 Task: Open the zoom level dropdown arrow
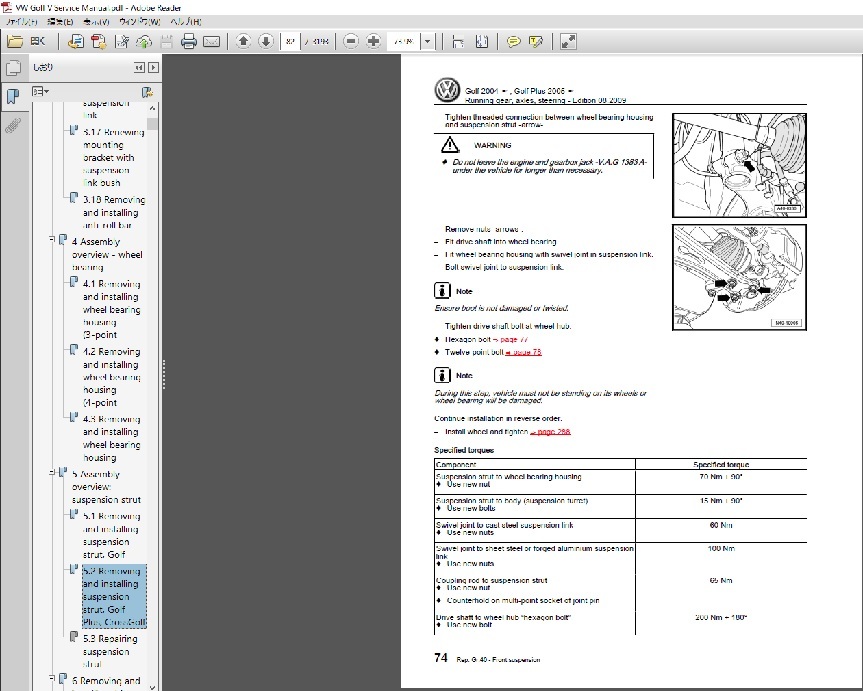pyautogui.click(x=428, y=41)
